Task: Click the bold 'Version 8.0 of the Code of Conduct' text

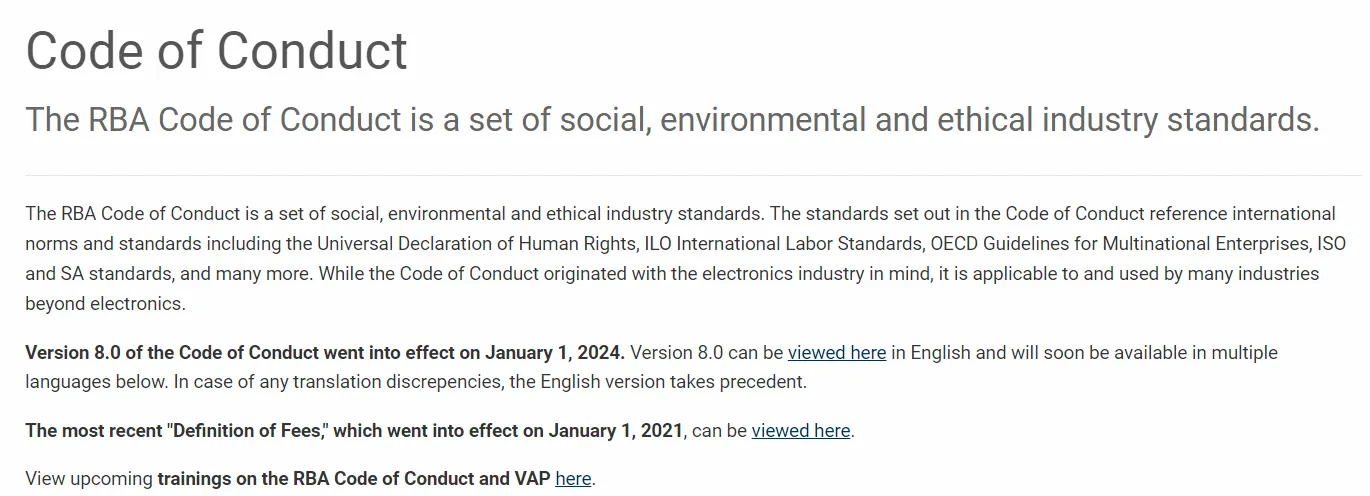Action: 173,352
